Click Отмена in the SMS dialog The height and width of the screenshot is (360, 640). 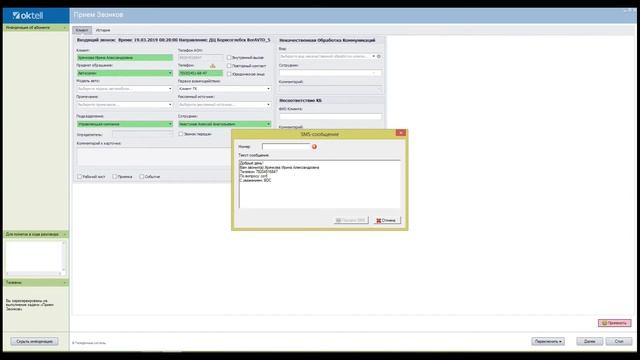pyautogui.click(x=386, y=220)
